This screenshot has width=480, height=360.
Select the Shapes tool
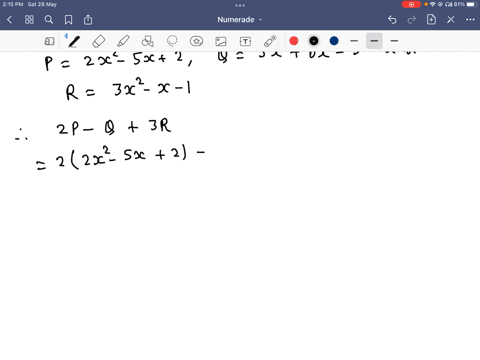click(148, 41)
